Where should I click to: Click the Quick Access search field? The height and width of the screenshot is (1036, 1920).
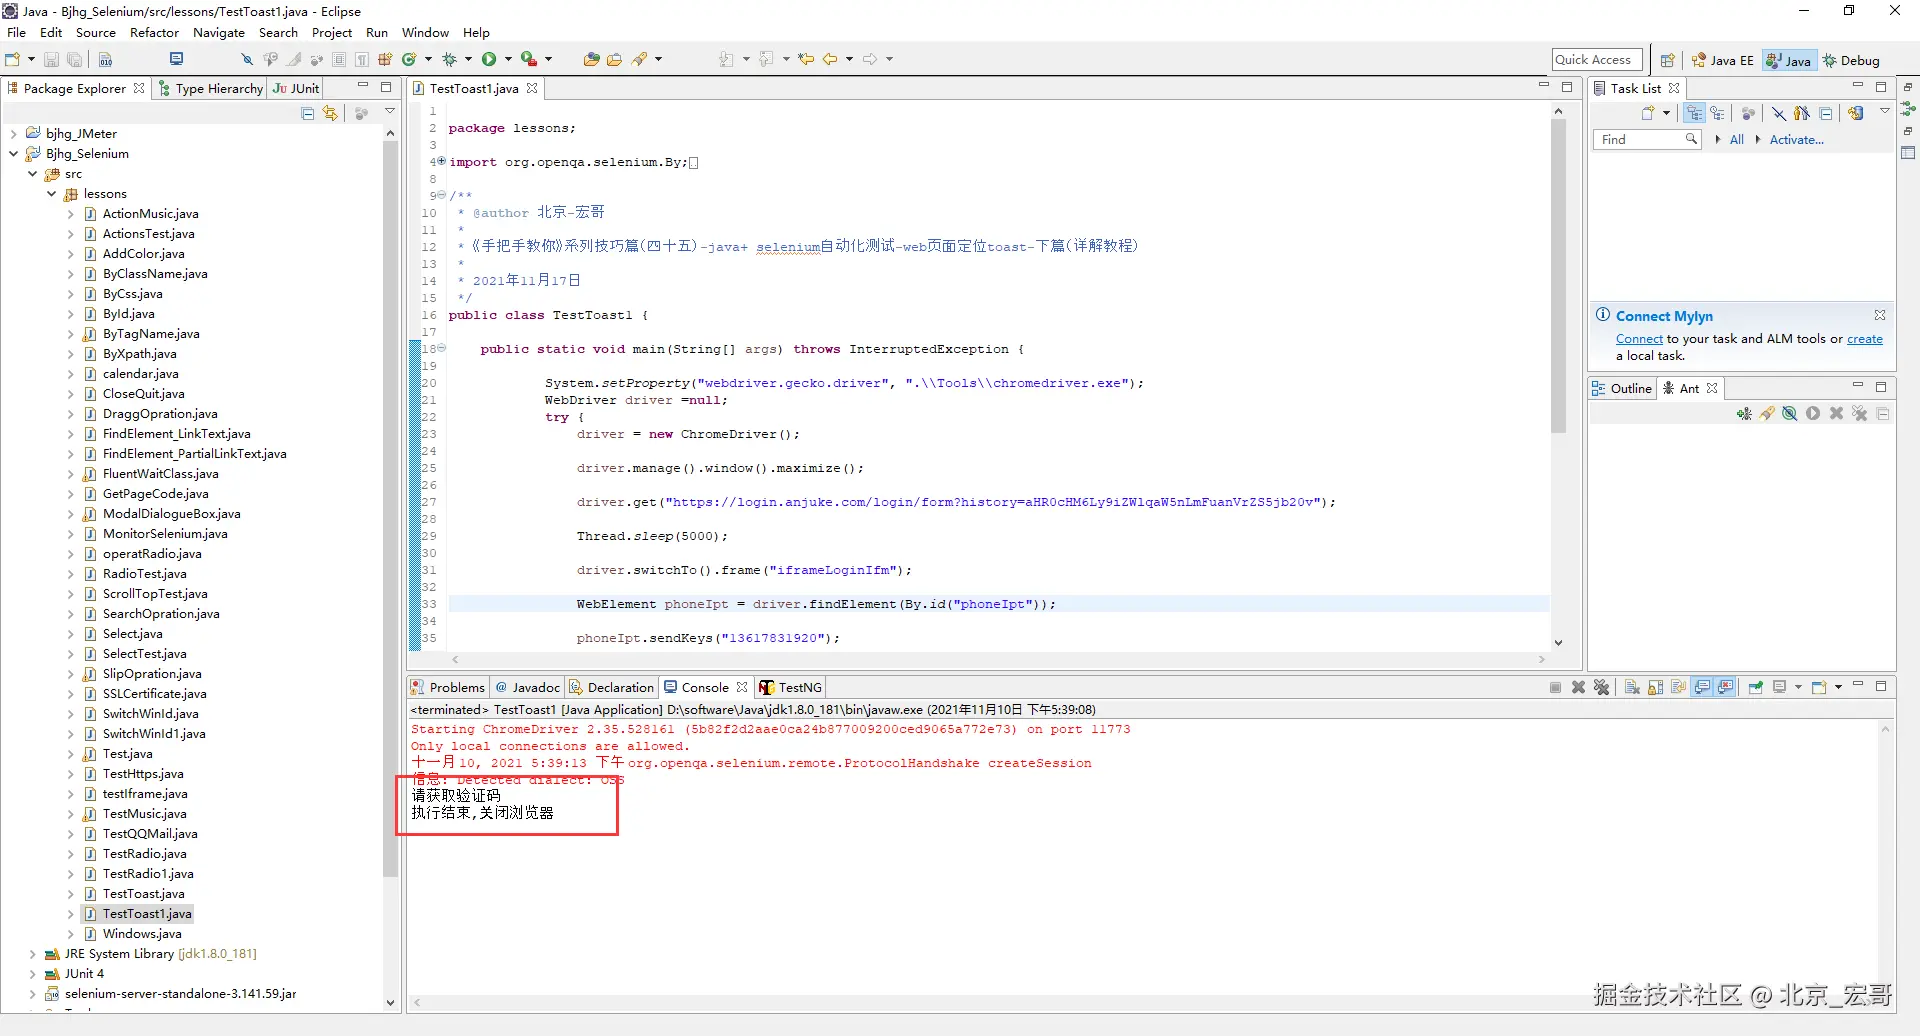[x=1597, y=60]
